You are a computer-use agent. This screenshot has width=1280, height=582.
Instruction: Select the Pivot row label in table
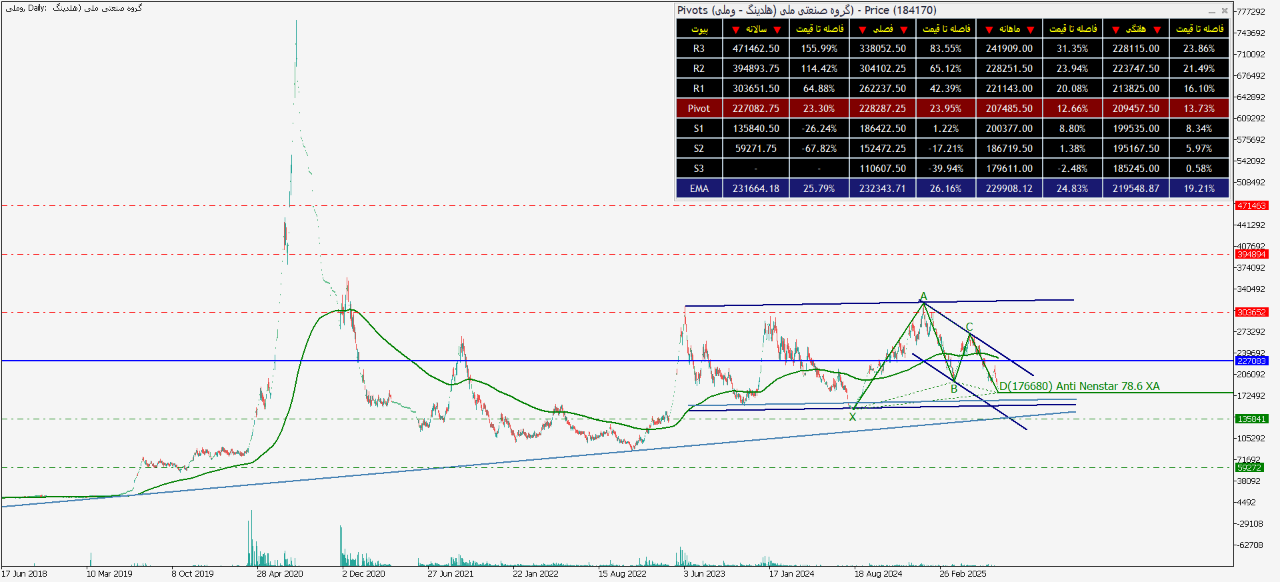coord(700,108)
